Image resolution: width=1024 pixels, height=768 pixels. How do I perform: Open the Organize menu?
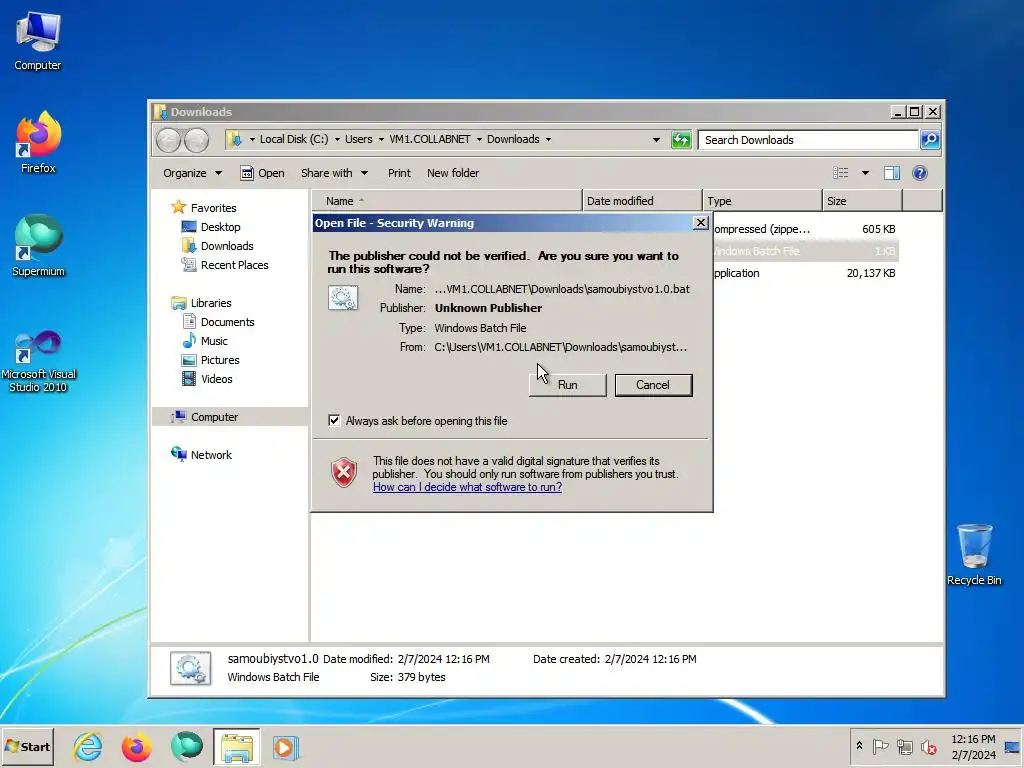click(x=192, y=173)
